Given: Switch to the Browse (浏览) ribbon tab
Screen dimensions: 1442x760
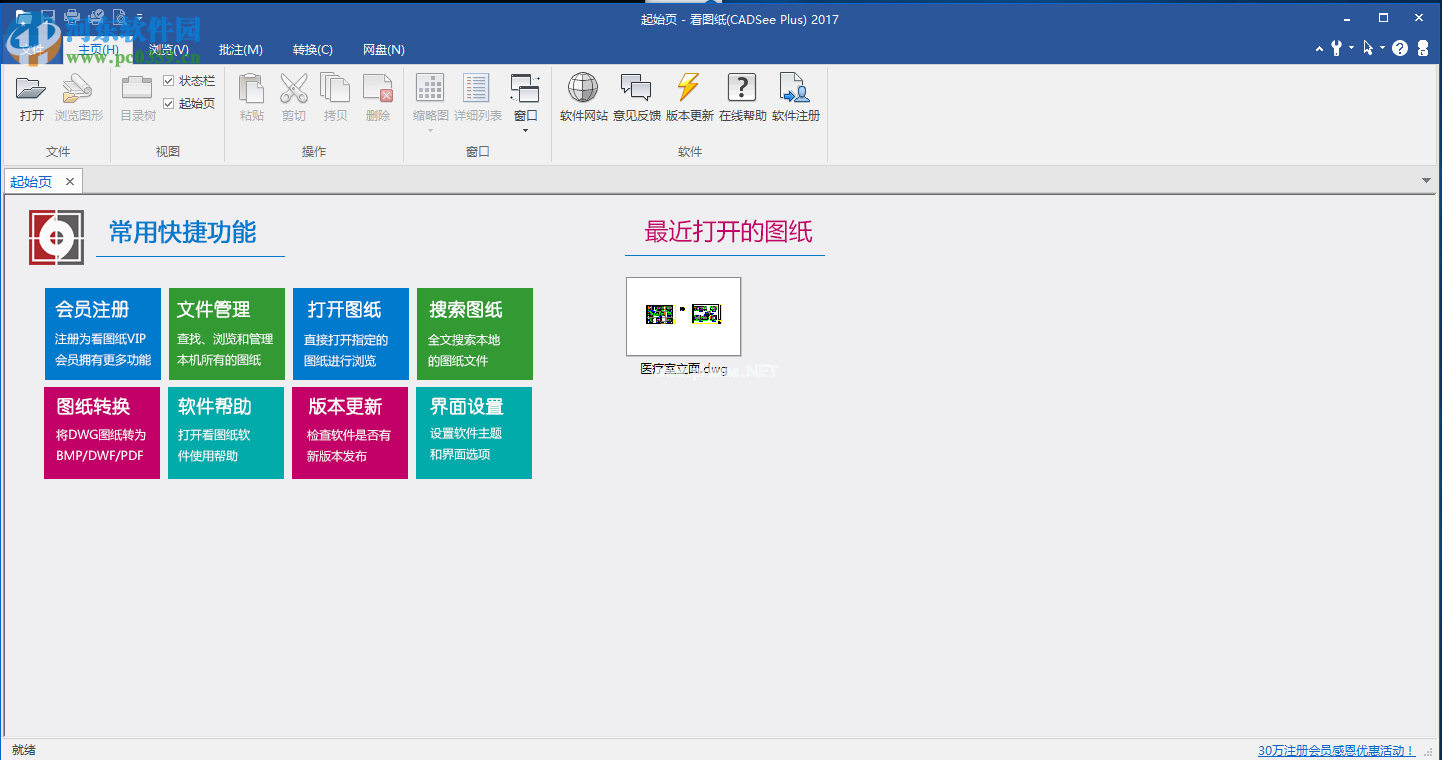Looking at the screenshot, I should [x=169, y=50].
